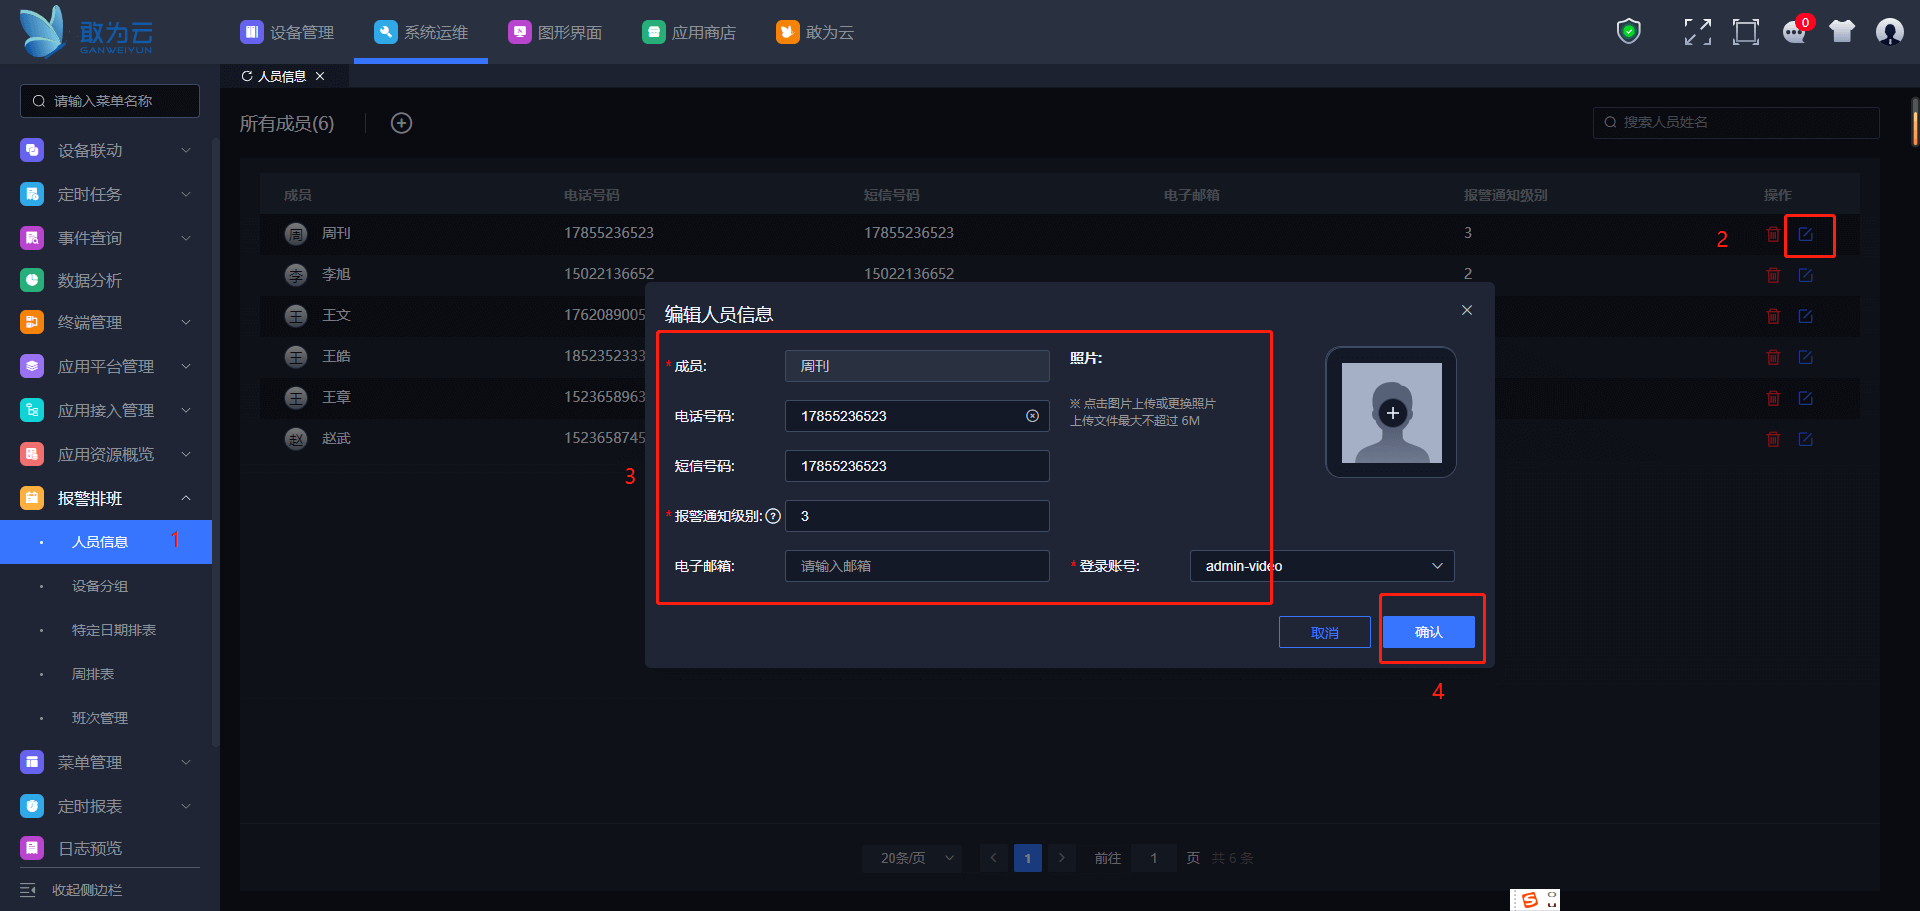
Task: Open 特定日期排表 in sidebar
Action: (114, 630)
